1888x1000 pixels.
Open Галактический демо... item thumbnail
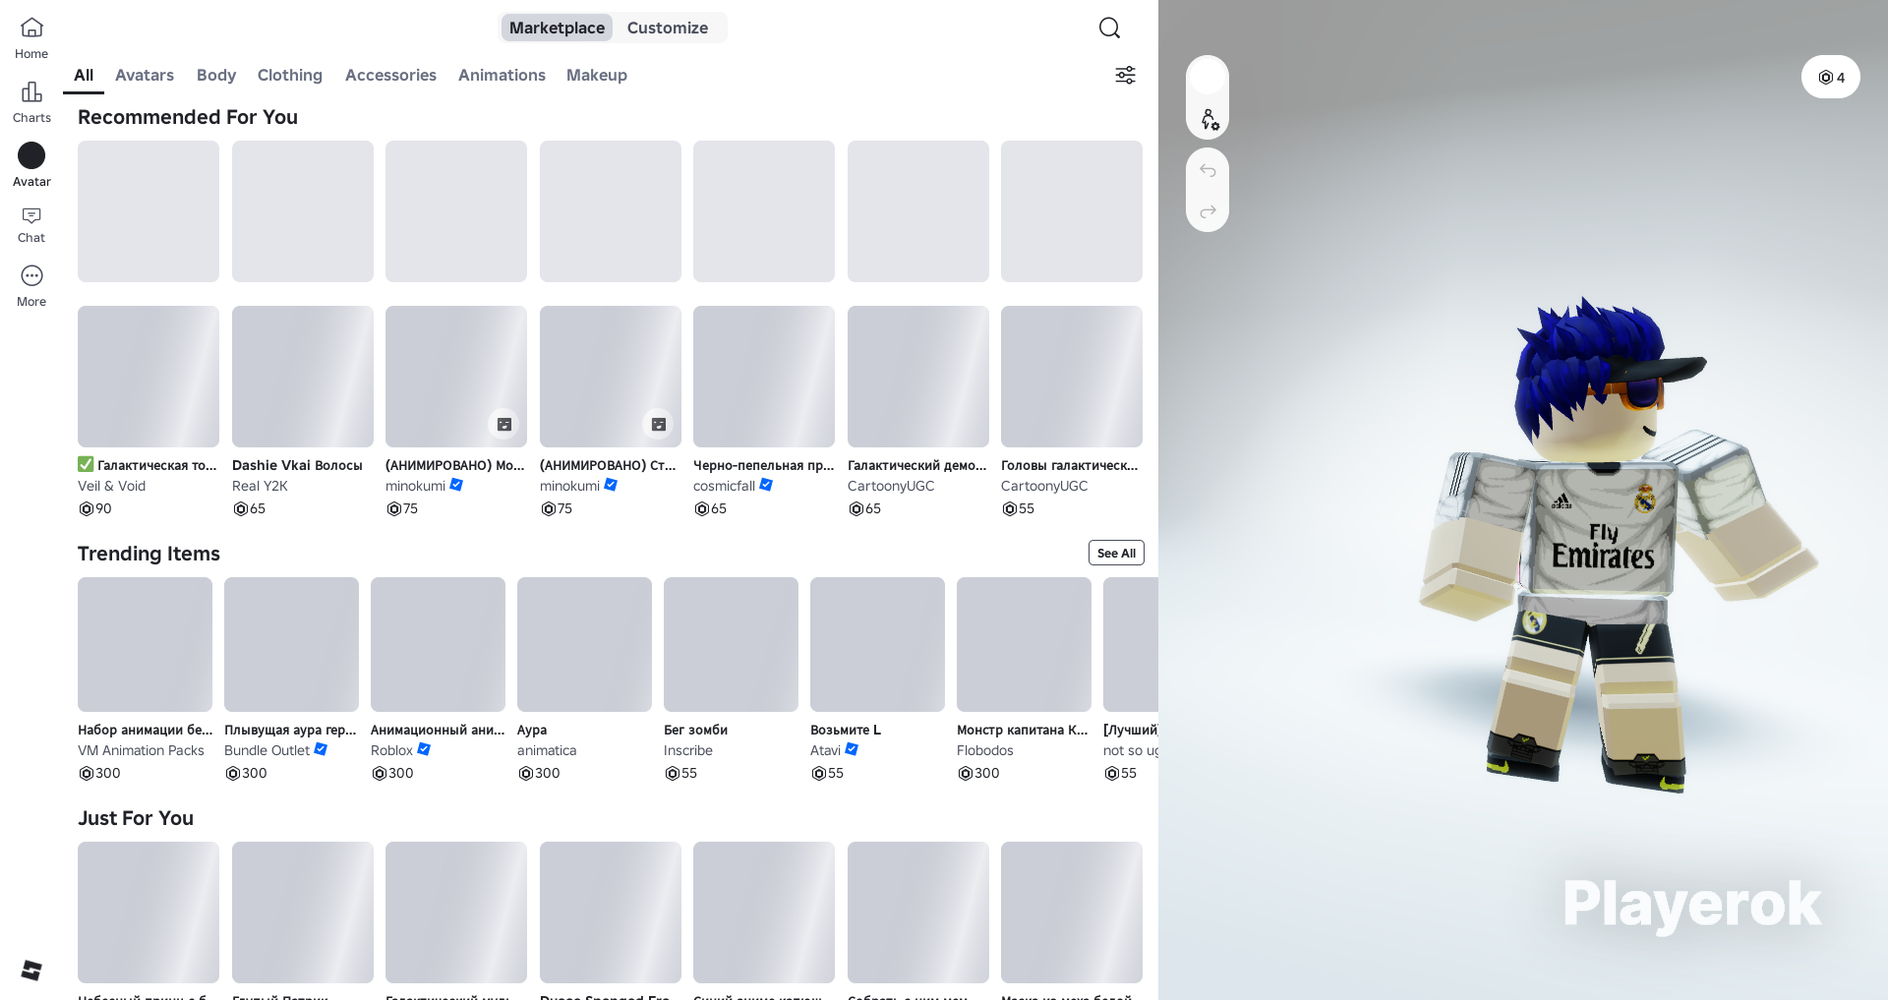pyautogui.click(x=918, y=376)
